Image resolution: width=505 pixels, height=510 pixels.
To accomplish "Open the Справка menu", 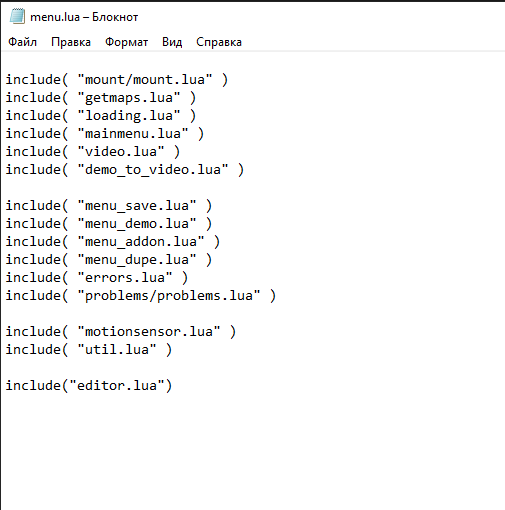I will [x=219, y=42].
